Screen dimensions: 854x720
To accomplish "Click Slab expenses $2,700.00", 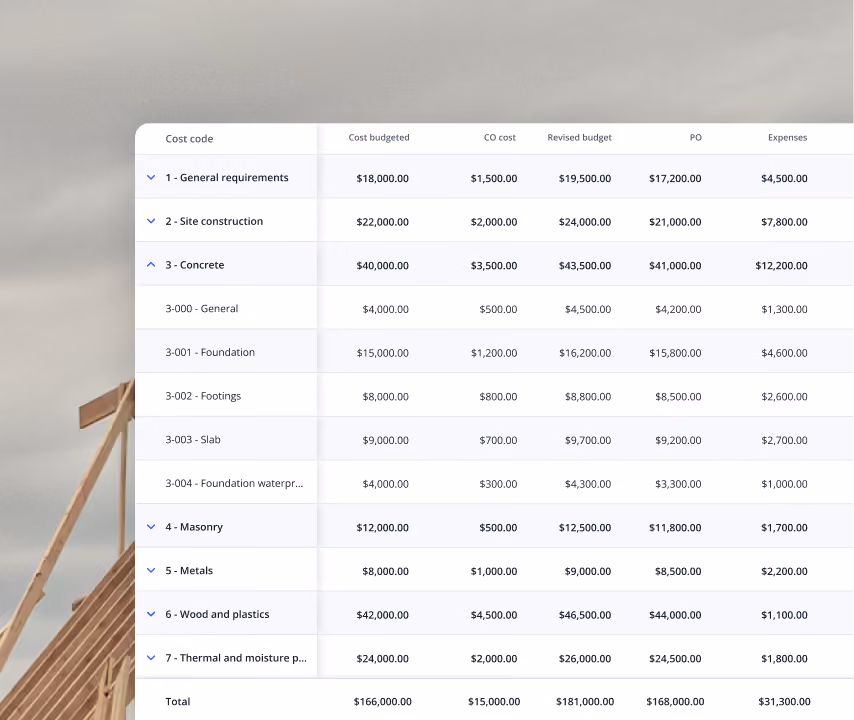I will tap(784, 440).
